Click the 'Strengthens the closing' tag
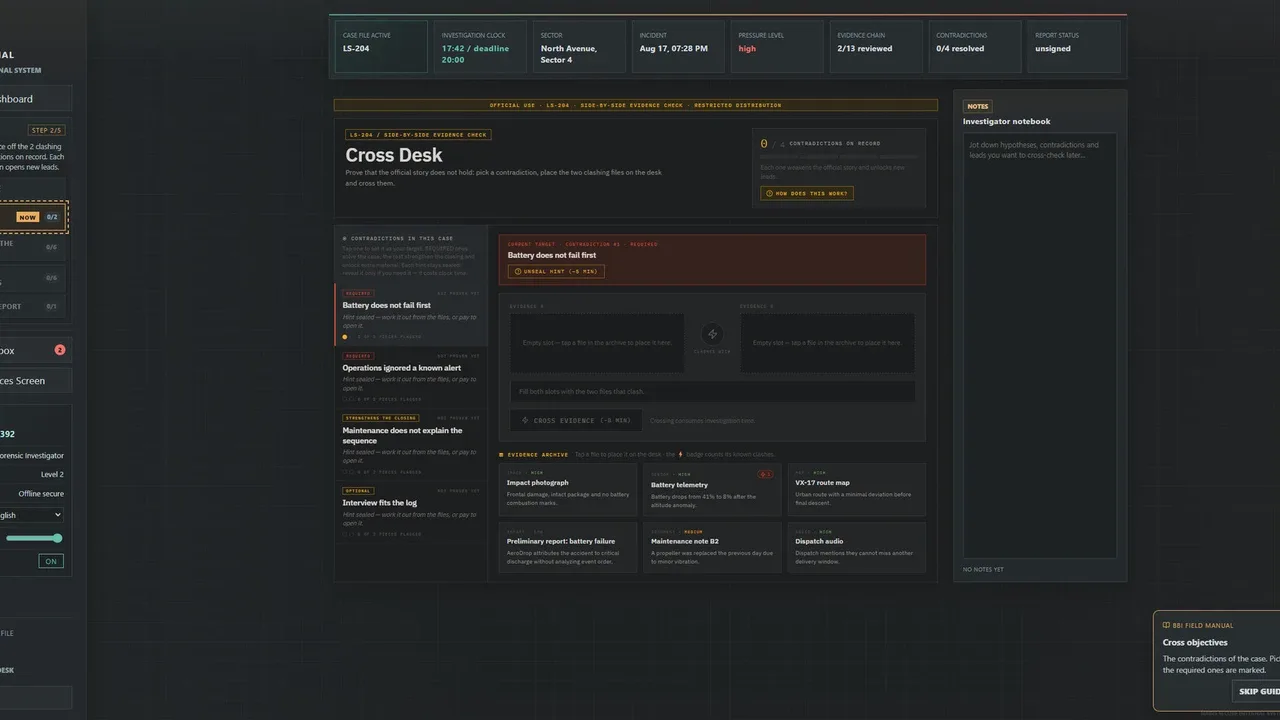Screen dimensions: 1280x720 tap(381, 418)
